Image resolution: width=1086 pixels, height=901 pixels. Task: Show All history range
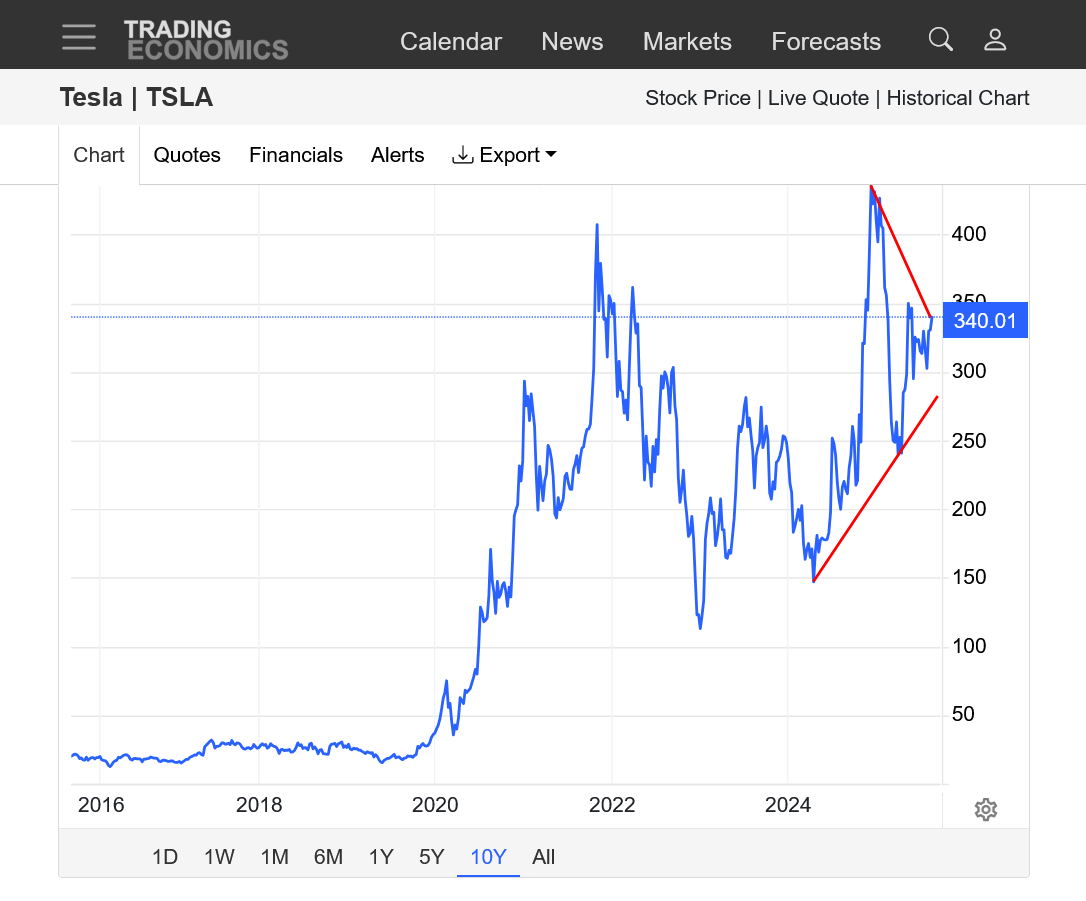coord(544,857)
